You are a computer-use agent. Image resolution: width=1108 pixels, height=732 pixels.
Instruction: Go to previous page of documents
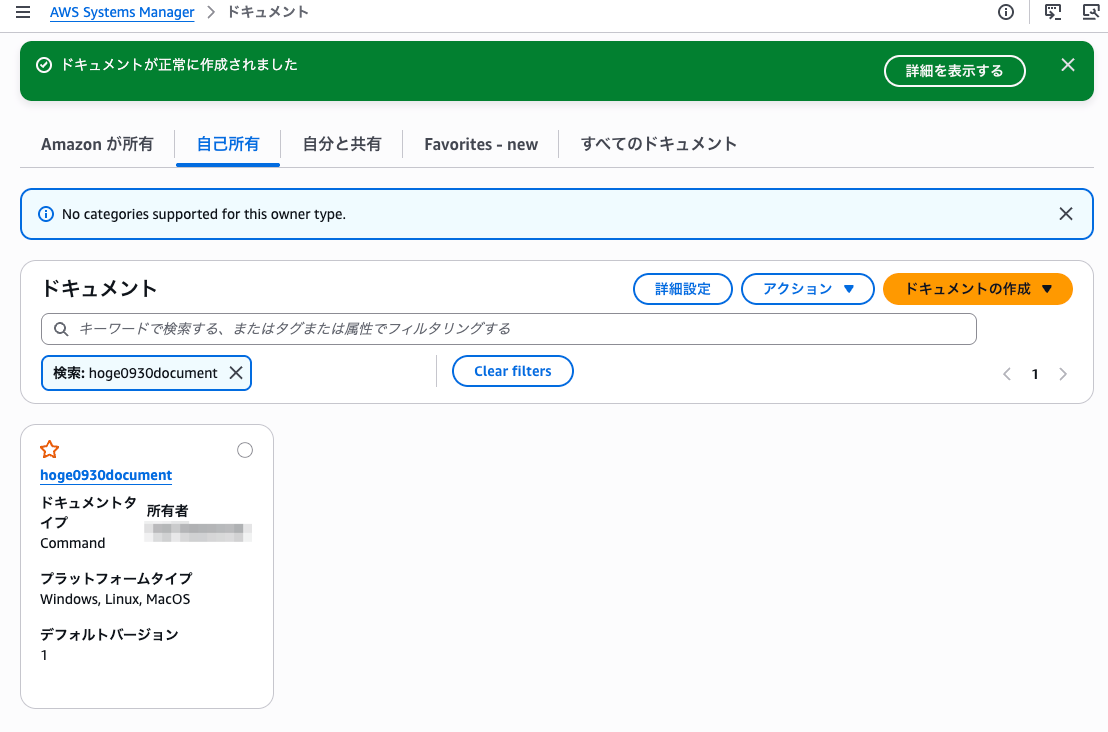(1007, 374)
